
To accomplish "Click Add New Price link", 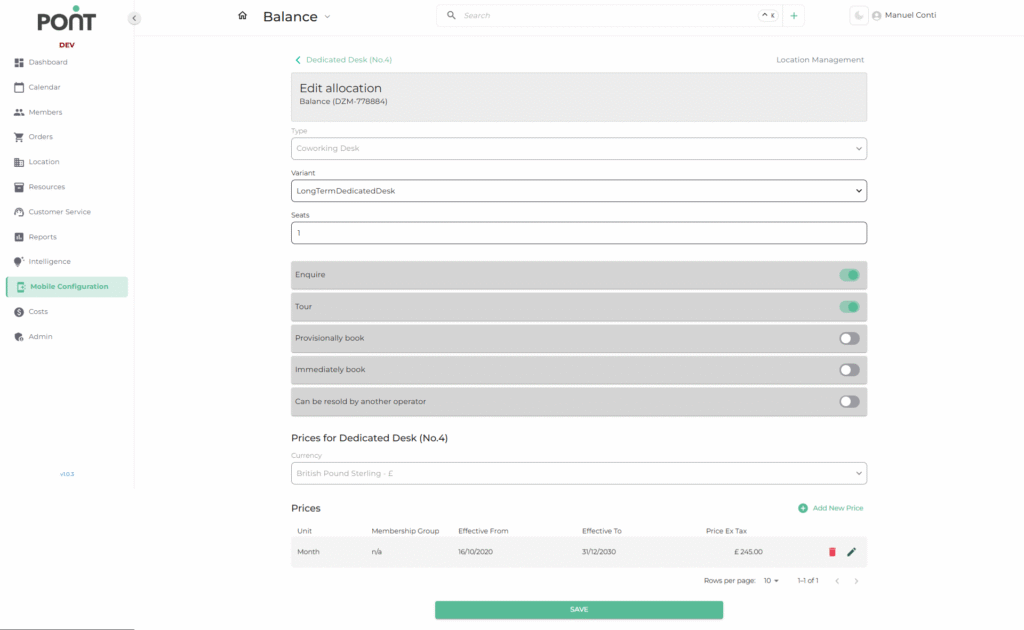I will click(830, 508).
